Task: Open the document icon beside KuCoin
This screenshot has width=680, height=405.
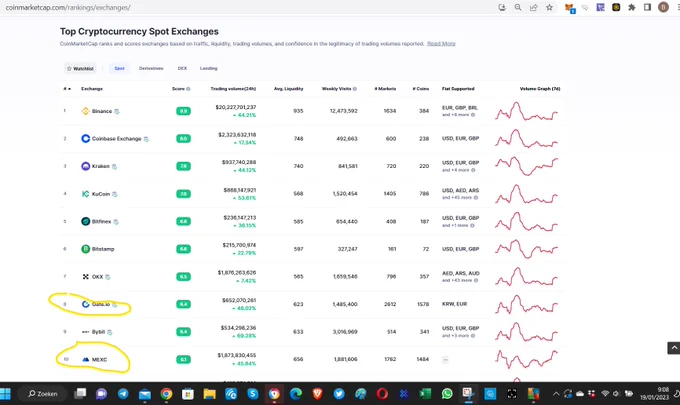Action: coord(115,194)
